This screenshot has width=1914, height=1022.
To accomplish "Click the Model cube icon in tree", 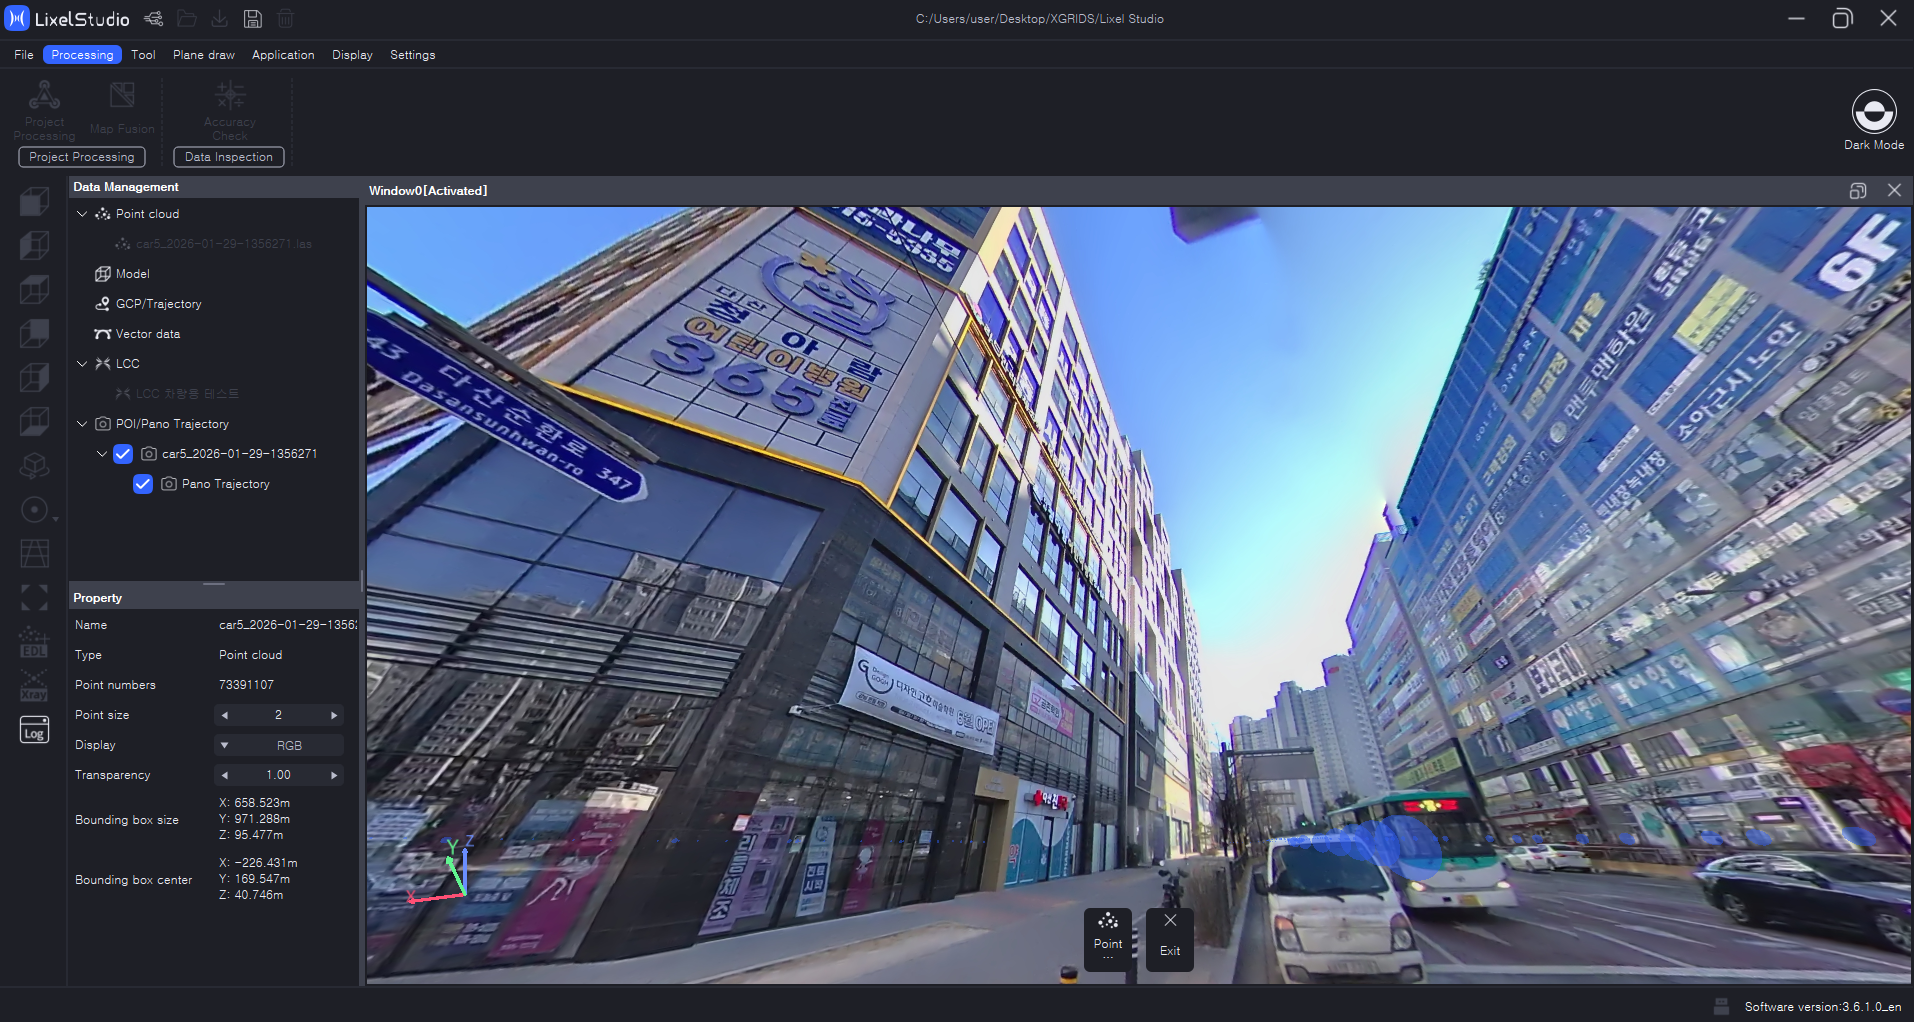I will pyautogui.click(x=102, y=274).
